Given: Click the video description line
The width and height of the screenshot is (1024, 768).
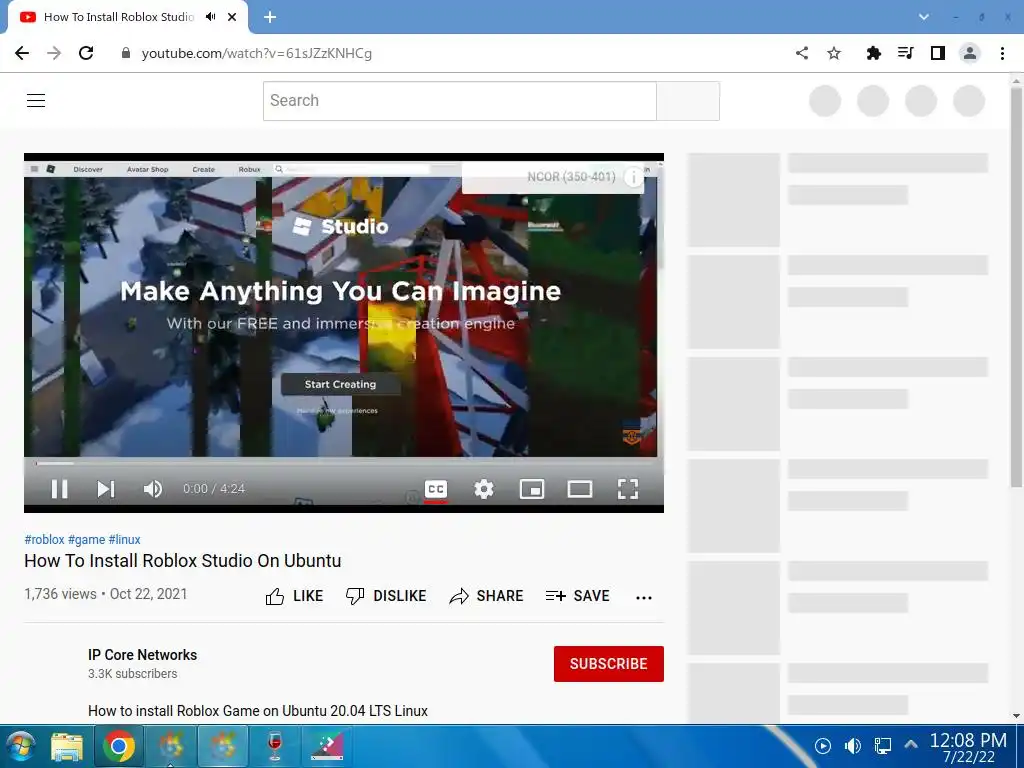Looking at the screenshot, I should pyautogui.click(x=258, y=711).
